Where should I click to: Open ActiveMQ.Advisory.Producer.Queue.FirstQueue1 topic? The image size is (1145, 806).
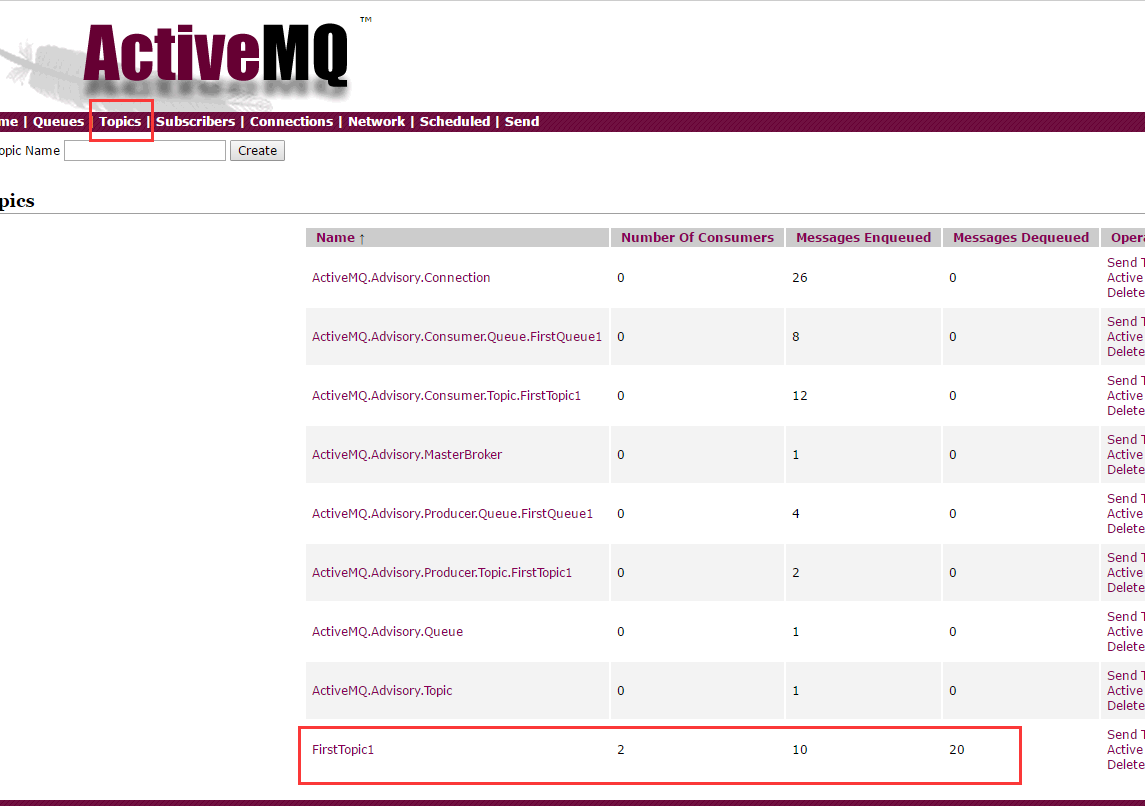452,514
